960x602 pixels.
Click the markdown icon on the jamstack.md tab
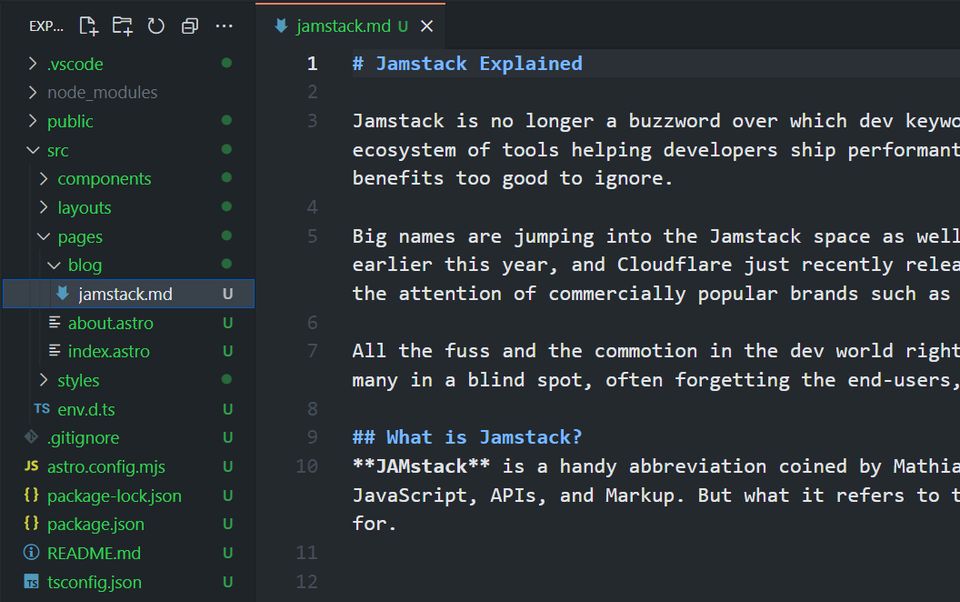(x=281, y=27)
